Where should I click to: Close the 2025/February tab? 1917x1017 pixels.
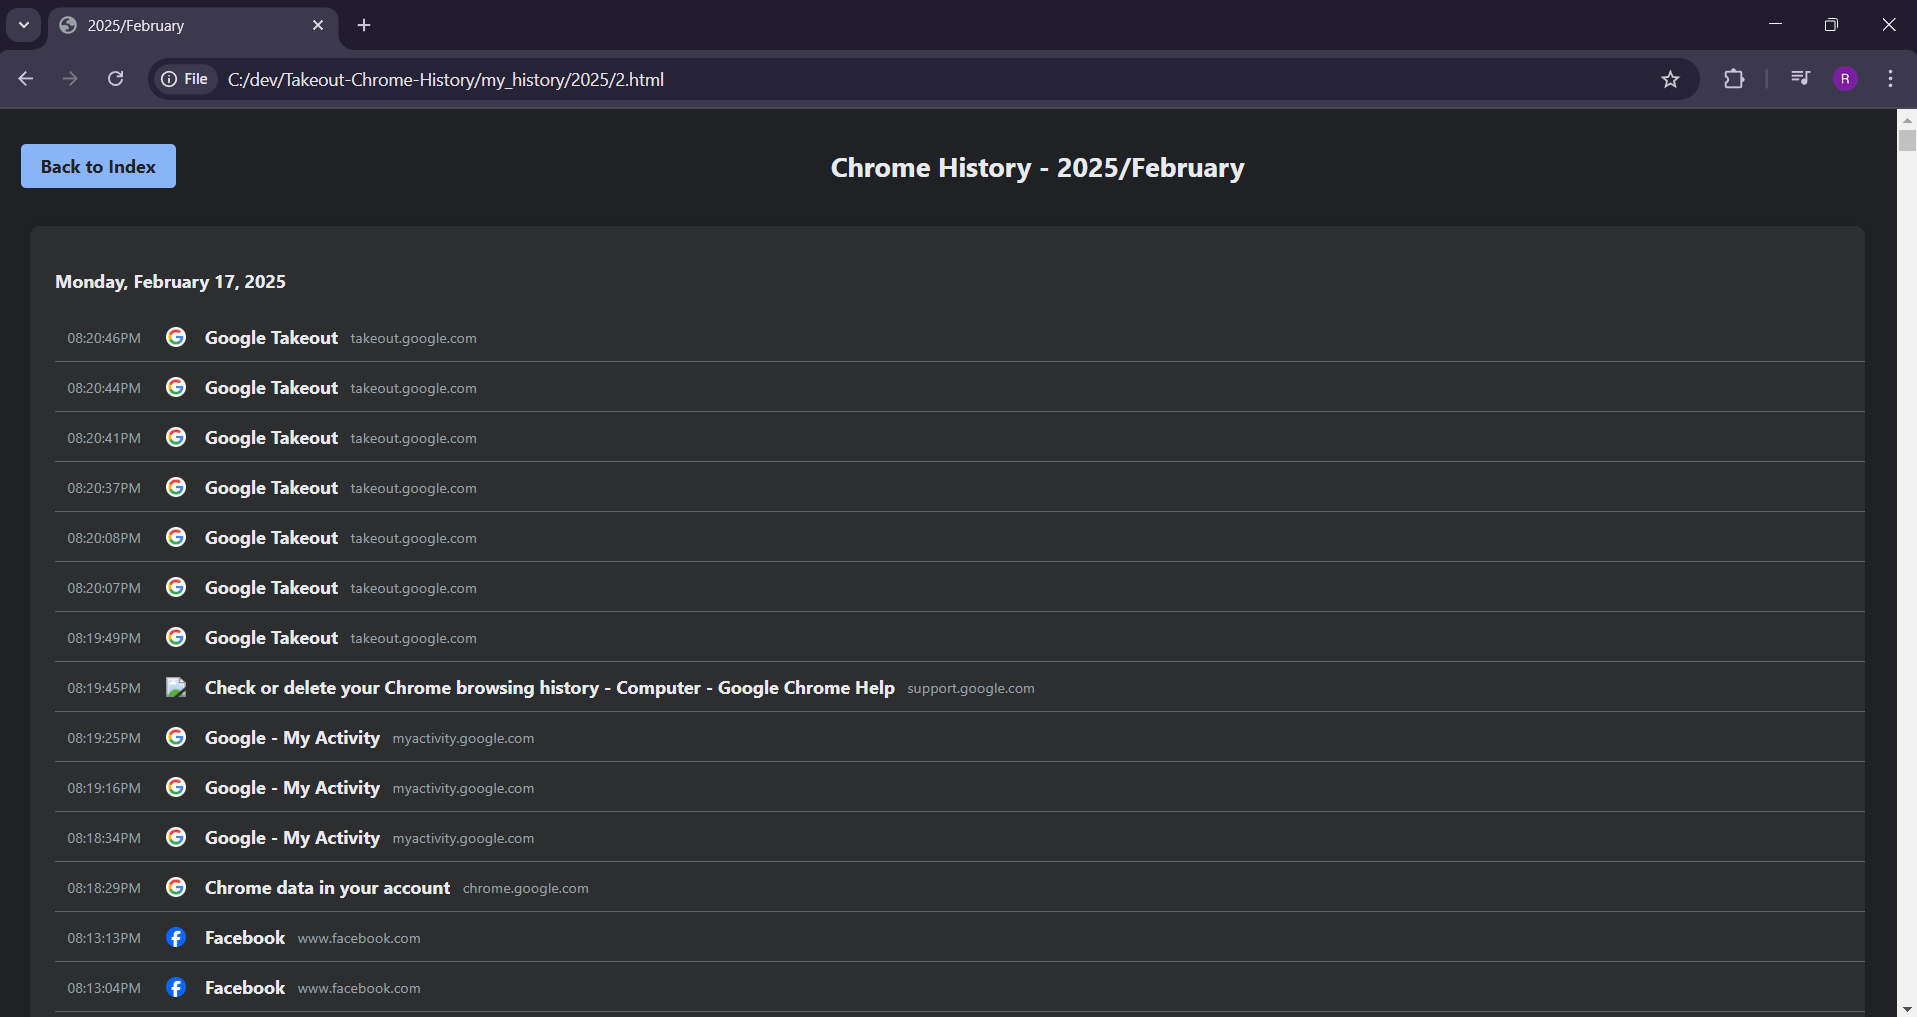click(318, 25)
